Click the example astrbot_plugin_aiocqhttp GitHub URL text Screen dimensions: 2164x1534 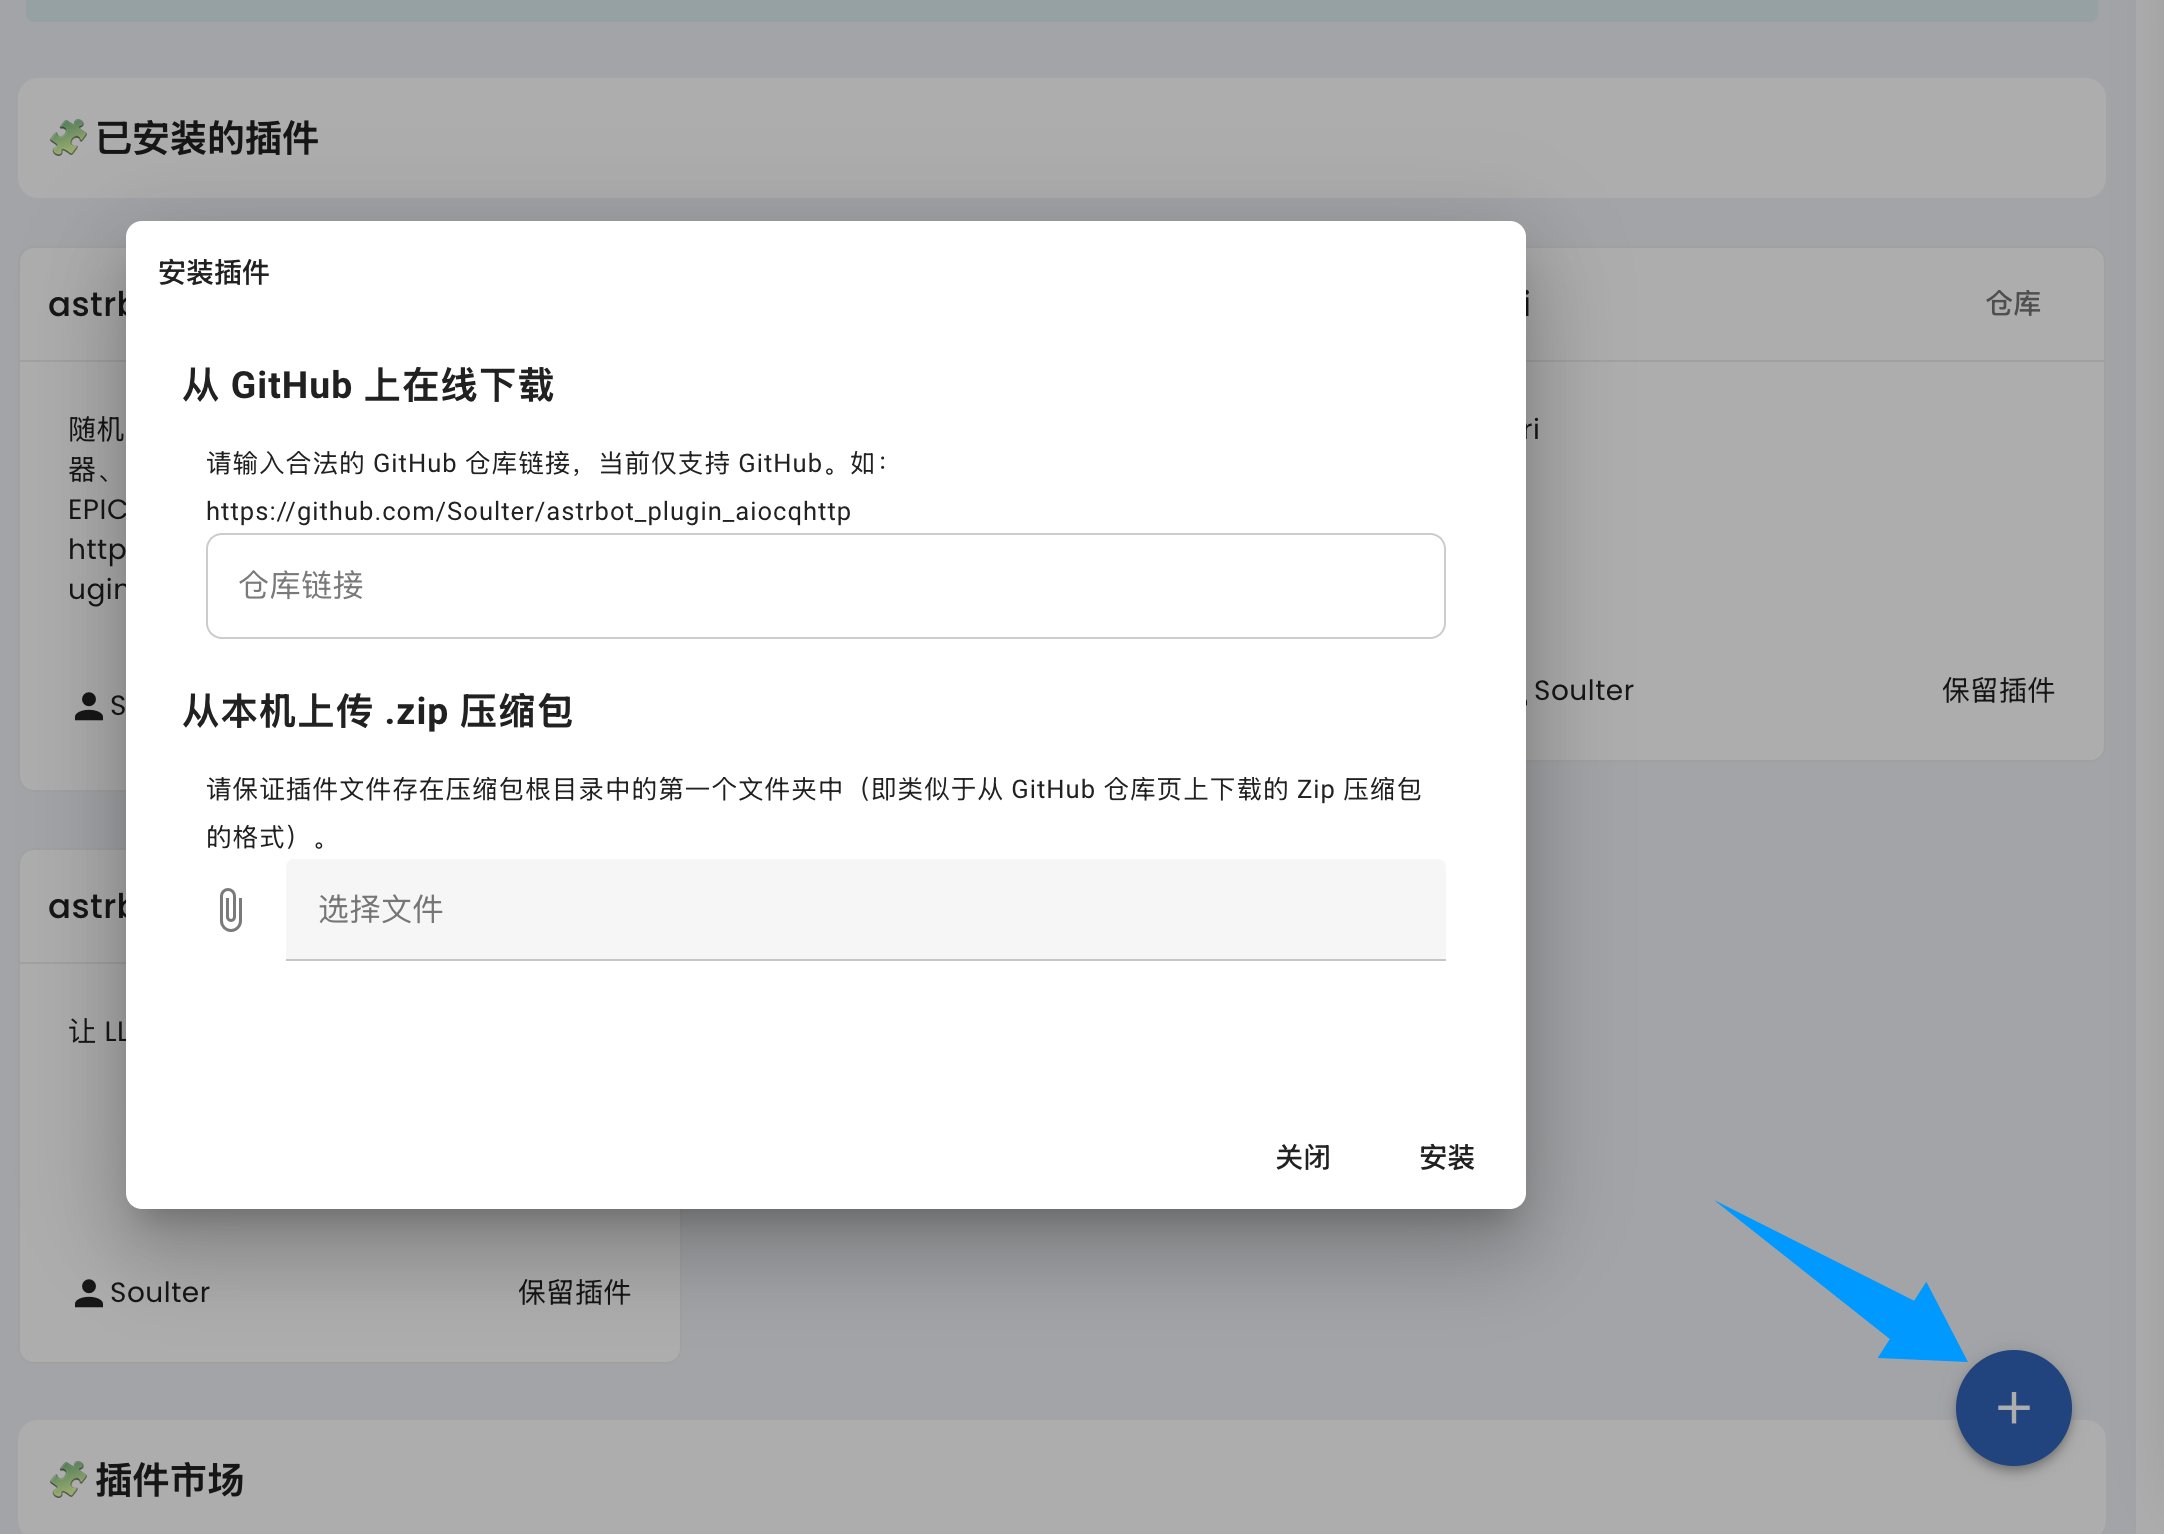coord(528,511)
